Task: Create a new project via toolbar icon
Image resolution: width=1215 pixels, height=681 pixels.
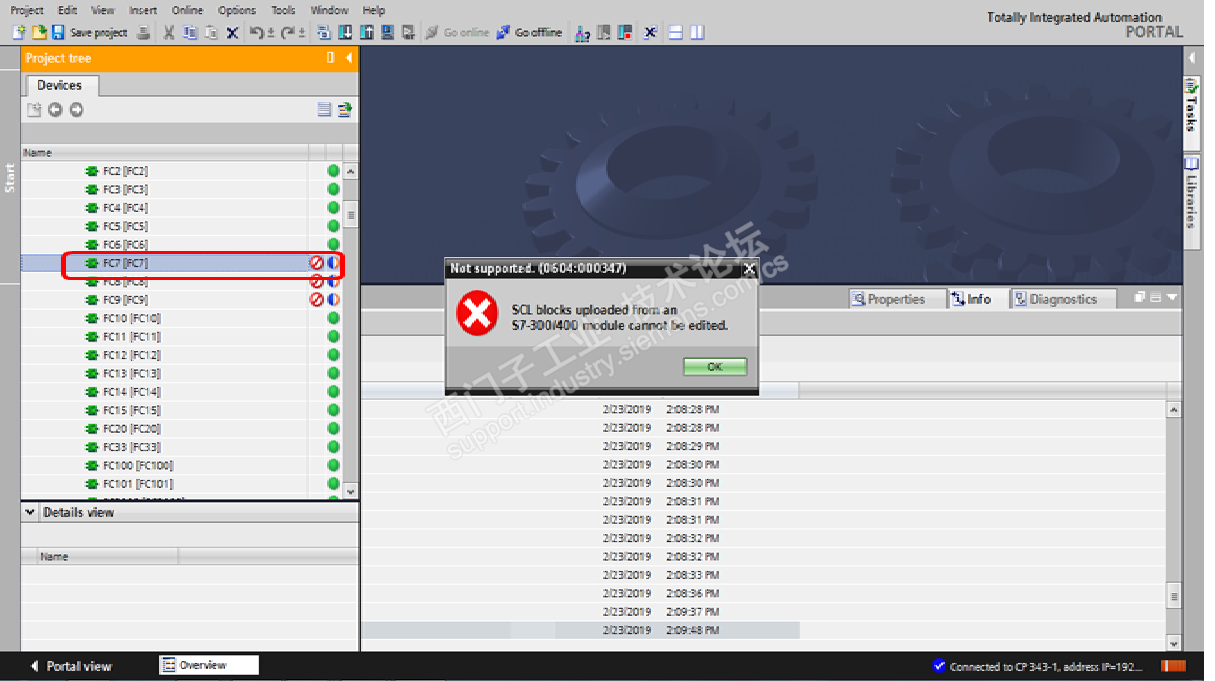Action: (x=20, y=32)
